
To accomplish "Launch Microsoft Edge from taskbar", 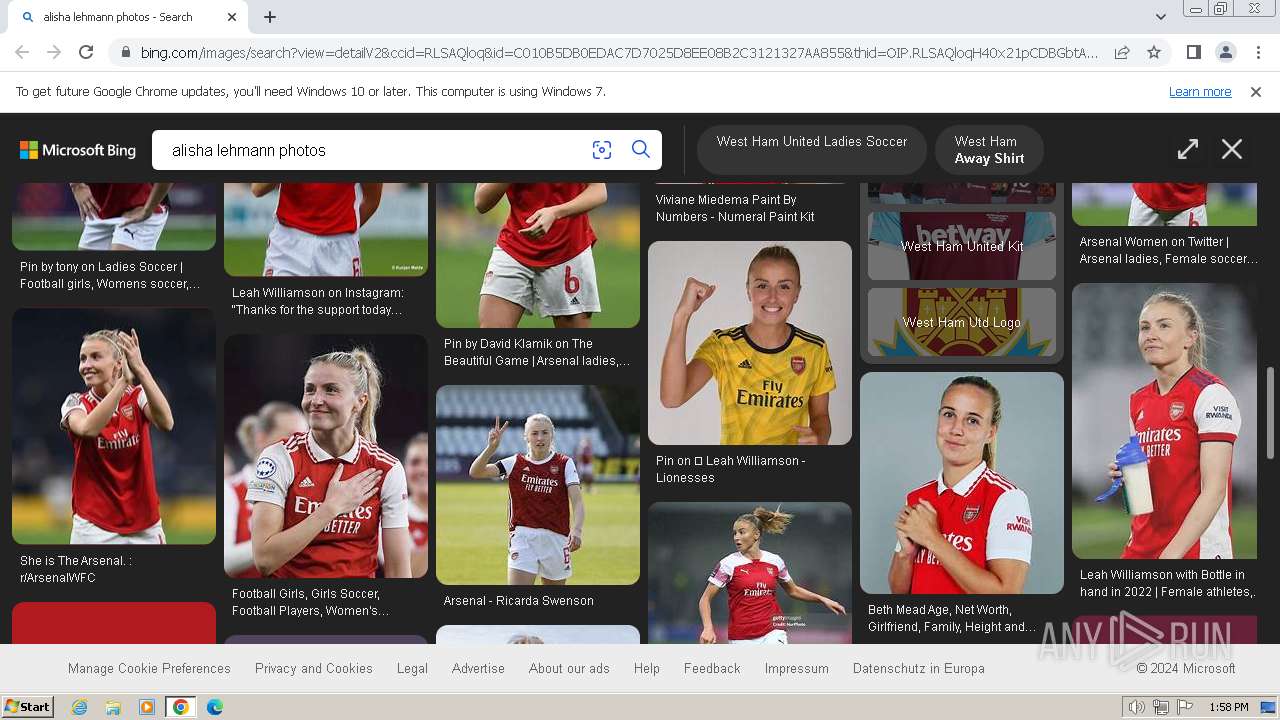I will point(215,707).
